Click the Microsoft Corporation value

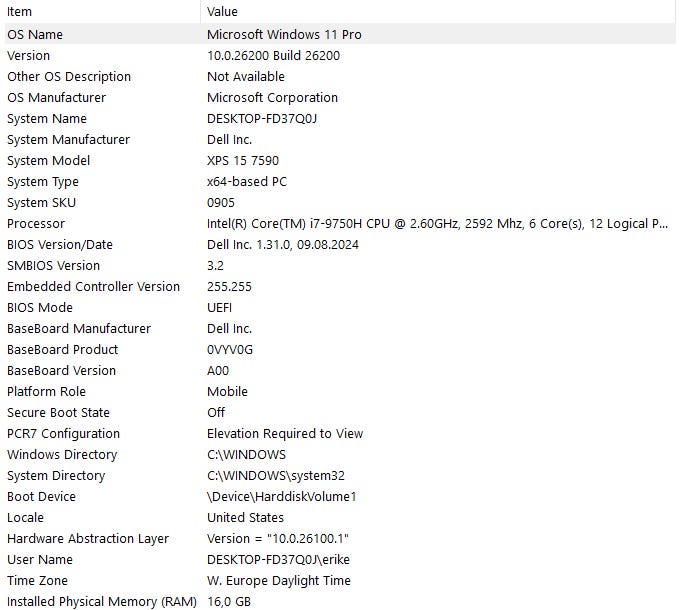272,97
